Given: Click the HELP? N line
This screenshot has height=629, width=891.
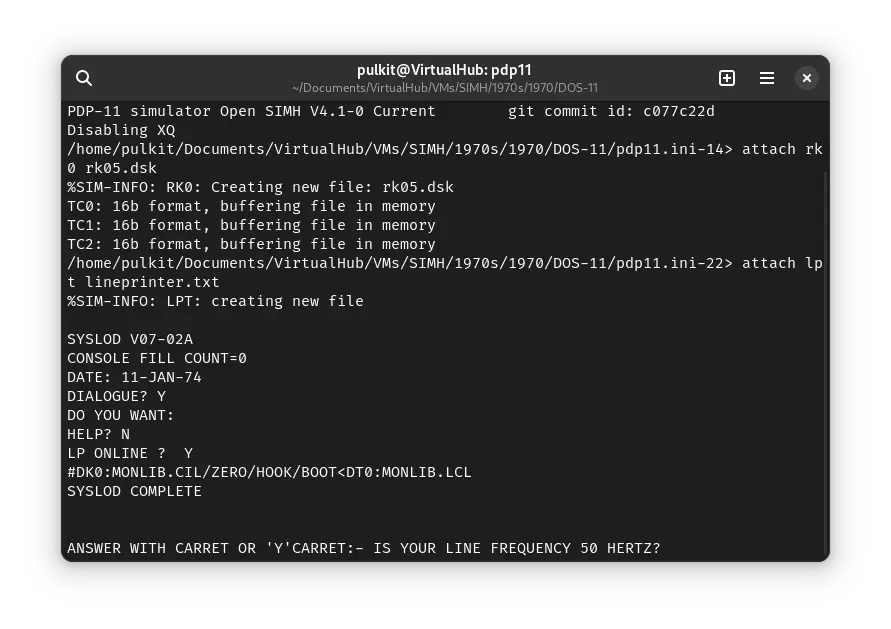Looking at the screenshot, I should (98, 434).
